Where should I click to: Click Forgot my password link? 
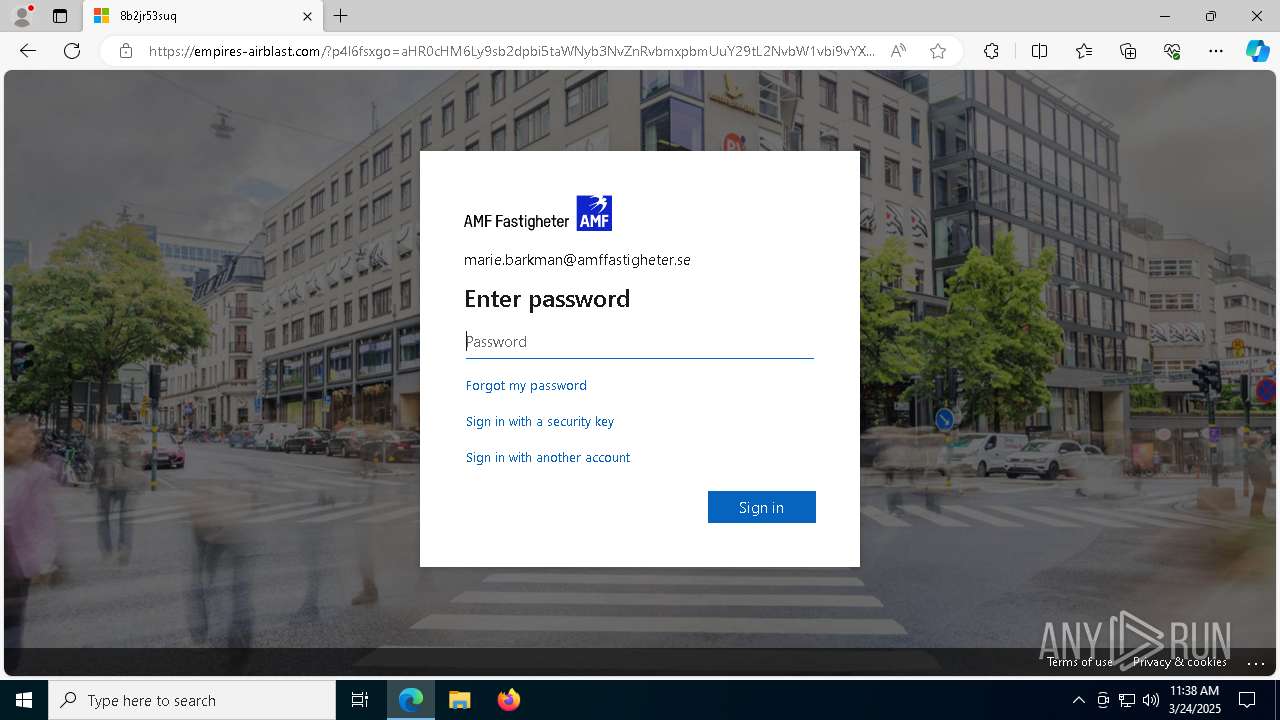pyautogui.click(x=526, y=385)
